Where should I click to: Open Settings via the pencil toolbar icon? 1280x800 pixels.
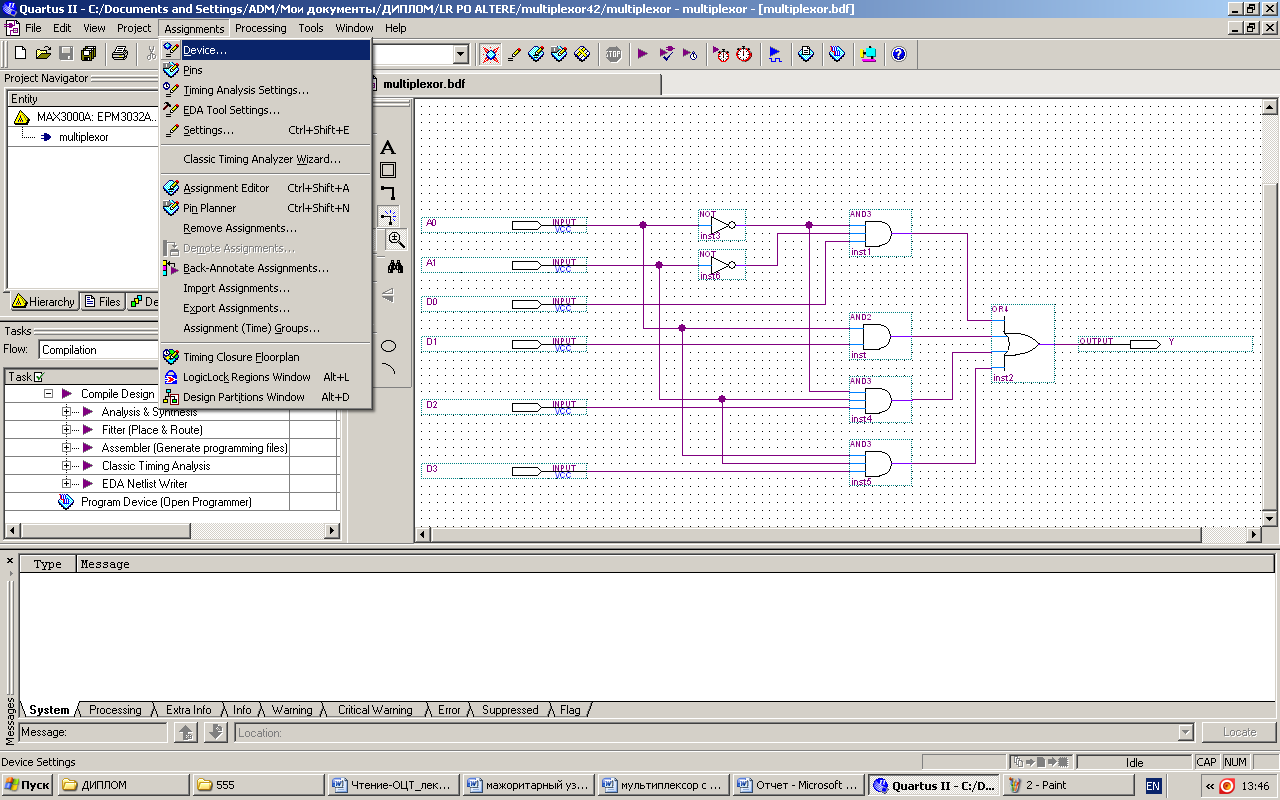click(514, 54)
